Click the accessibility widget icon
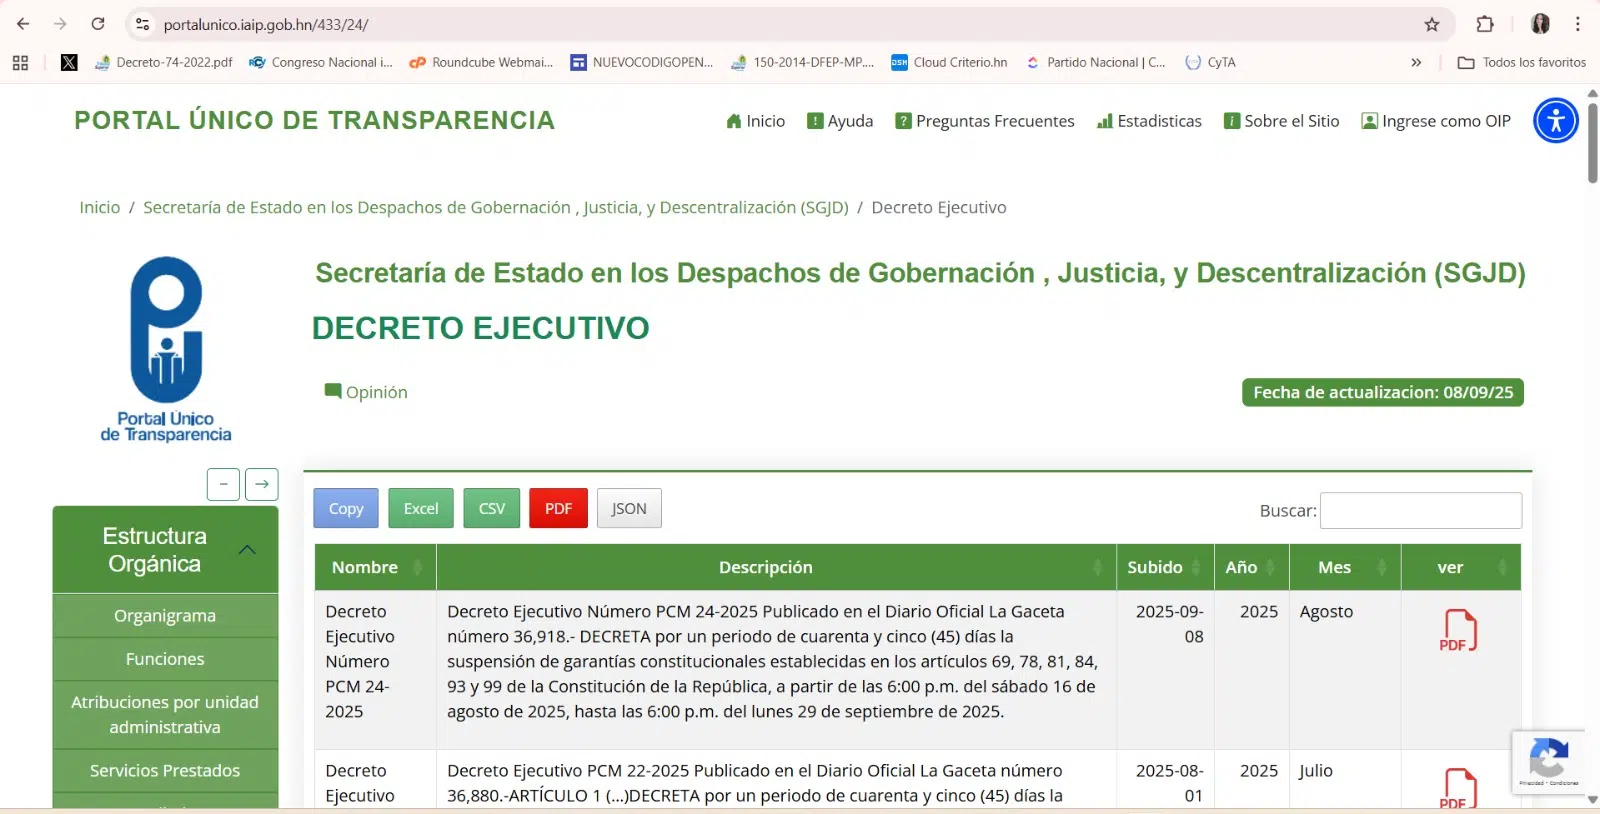Screen dimensions: 1600x814 pyautogui.click(x=1555, y=121)
